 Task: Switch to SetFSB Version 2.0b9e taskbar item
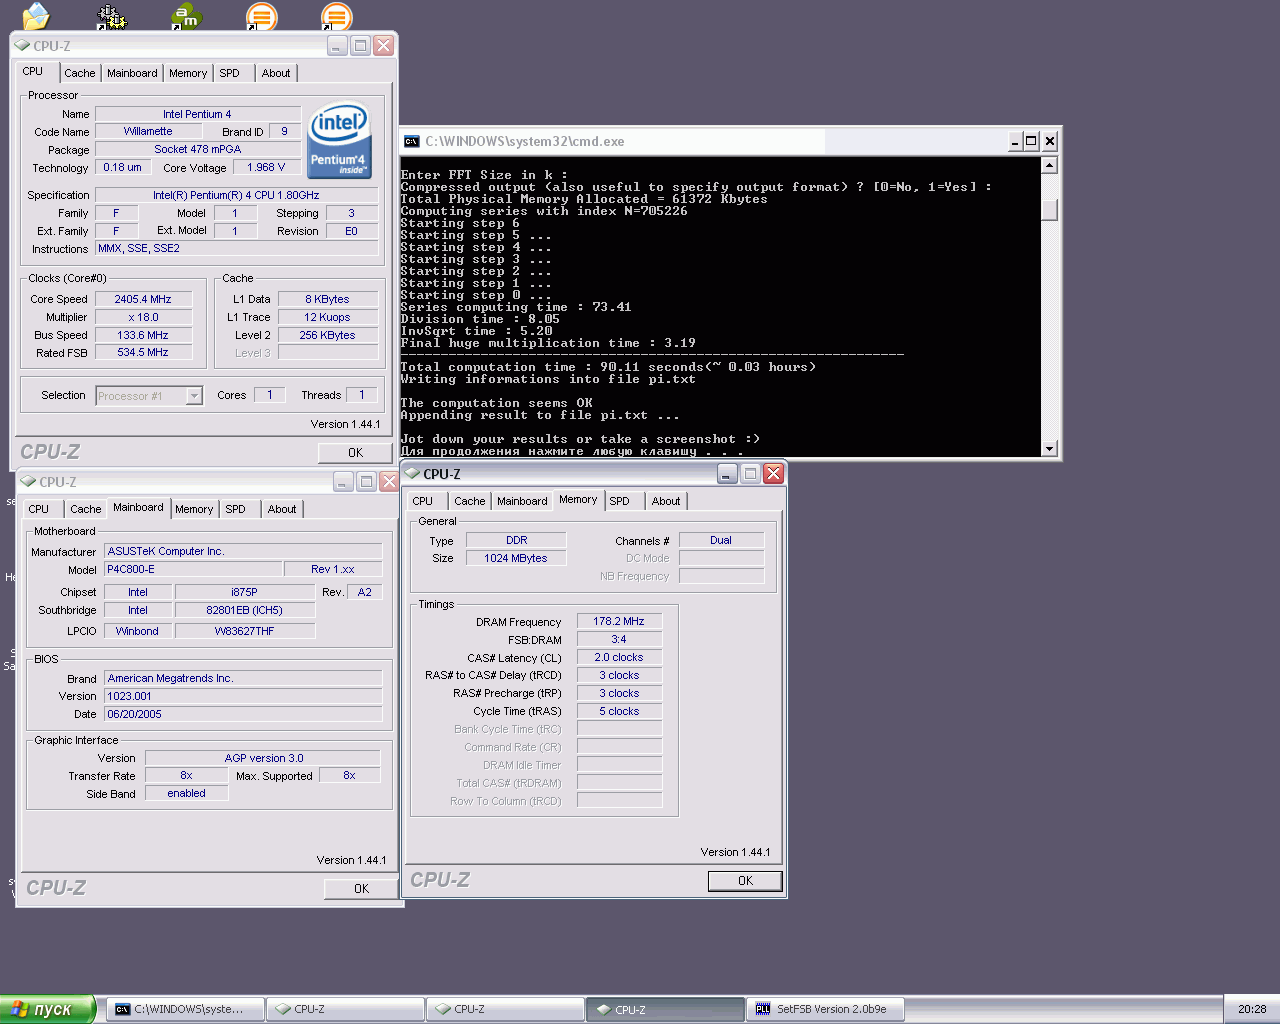click(825, 1009)
